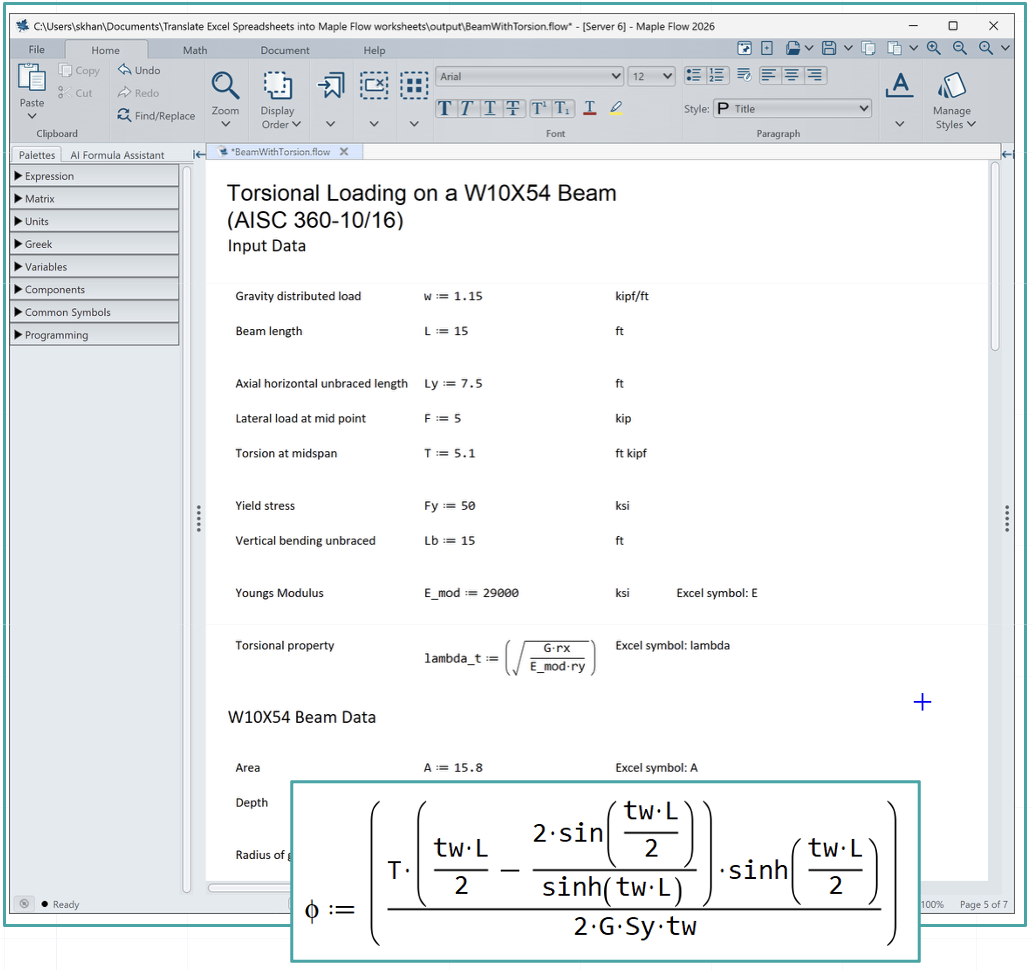The image size is (1032, 970).
Task: Open the Help ribbon tab
Action: pyautogui.click(x=374, y=50)
